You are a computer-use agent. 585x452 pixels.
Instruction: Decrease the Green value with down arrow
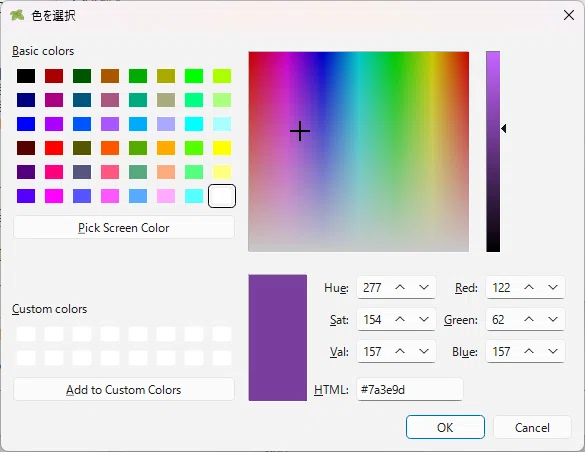point(553,319)
